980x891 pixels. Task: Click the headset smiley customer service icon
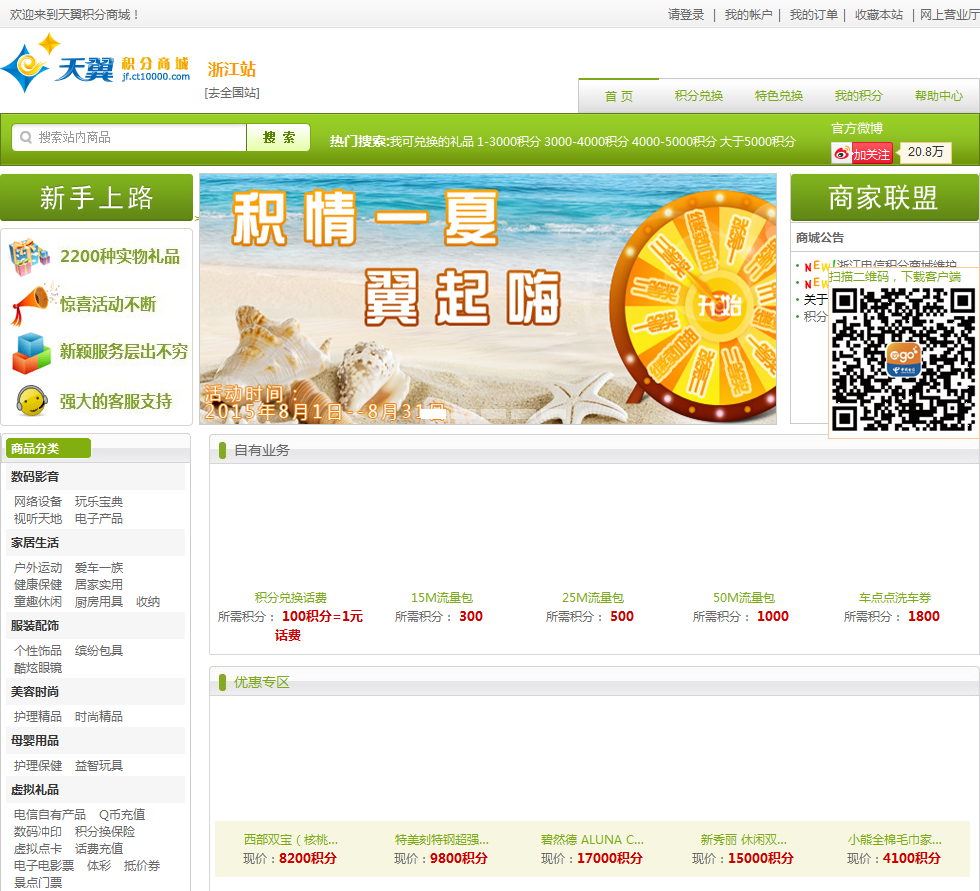coord(32,401)
